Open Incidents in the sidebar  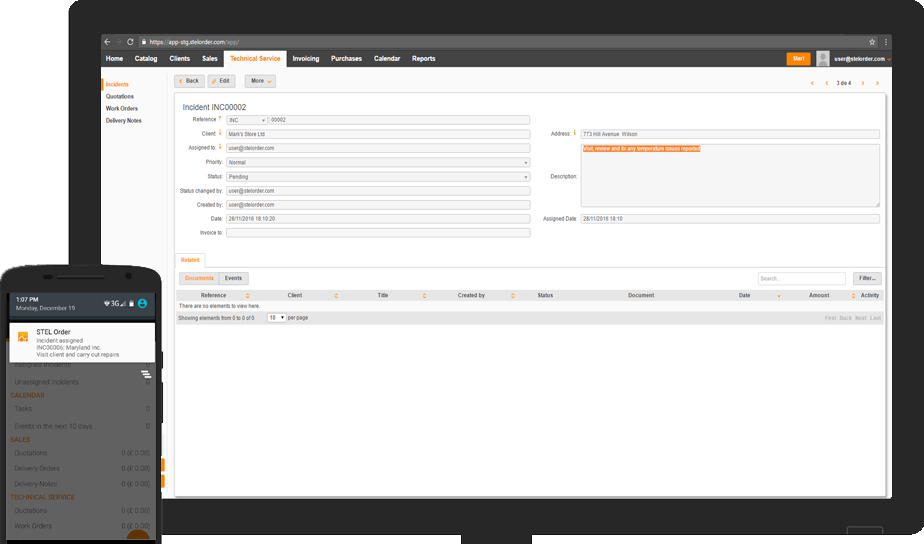[117, 84]
